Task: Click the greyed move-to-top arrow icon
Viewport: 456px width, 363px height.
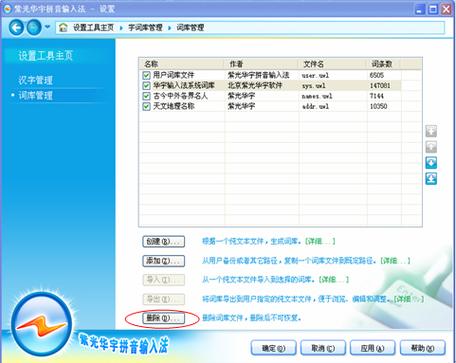Action: 431,131
